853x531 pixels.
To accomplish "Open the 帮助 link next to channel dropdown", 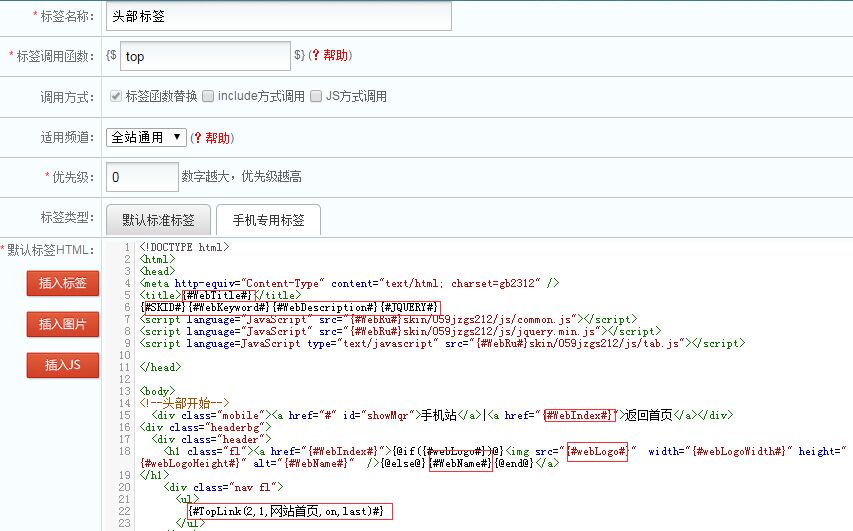I will click(x=217, y=138).
